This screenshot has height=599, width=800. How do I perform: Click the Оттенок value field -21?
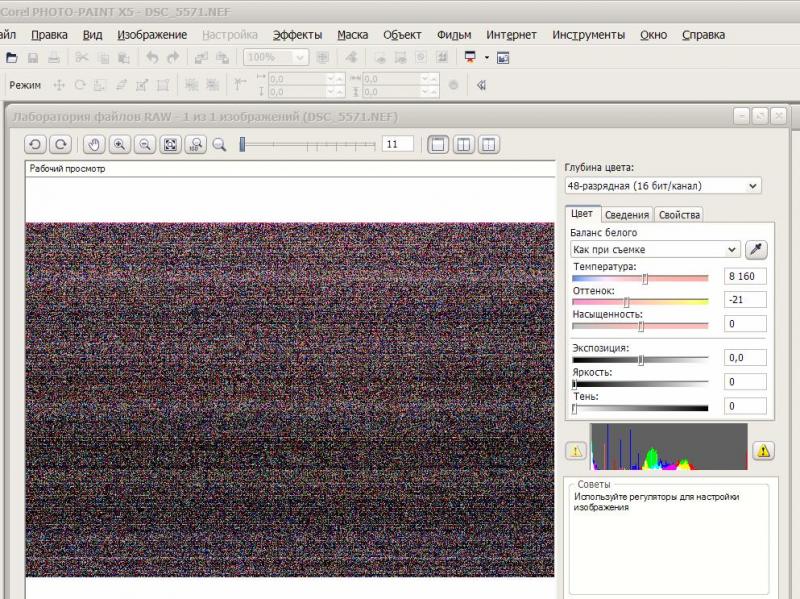click(x=745, y=300)
